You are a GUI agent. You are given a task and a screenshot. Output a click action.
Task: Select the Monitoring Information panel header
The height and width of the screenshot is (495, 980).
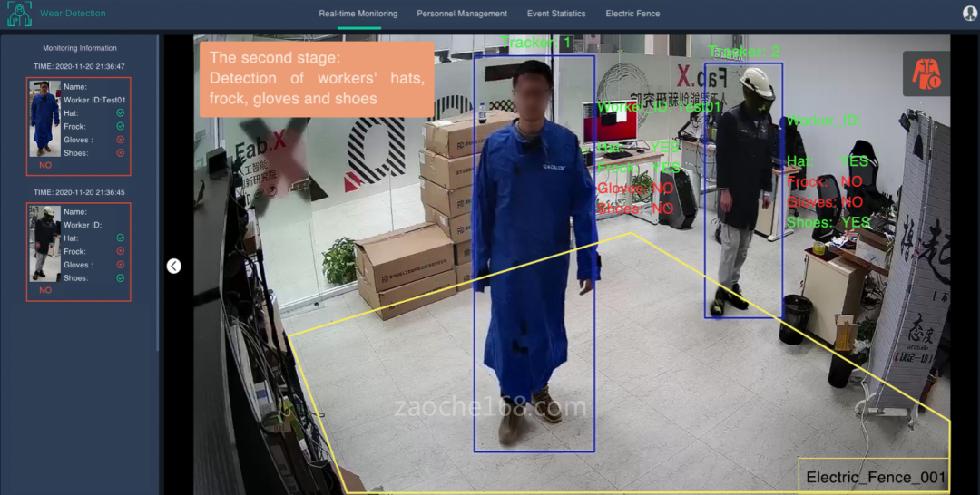(80, 48)
